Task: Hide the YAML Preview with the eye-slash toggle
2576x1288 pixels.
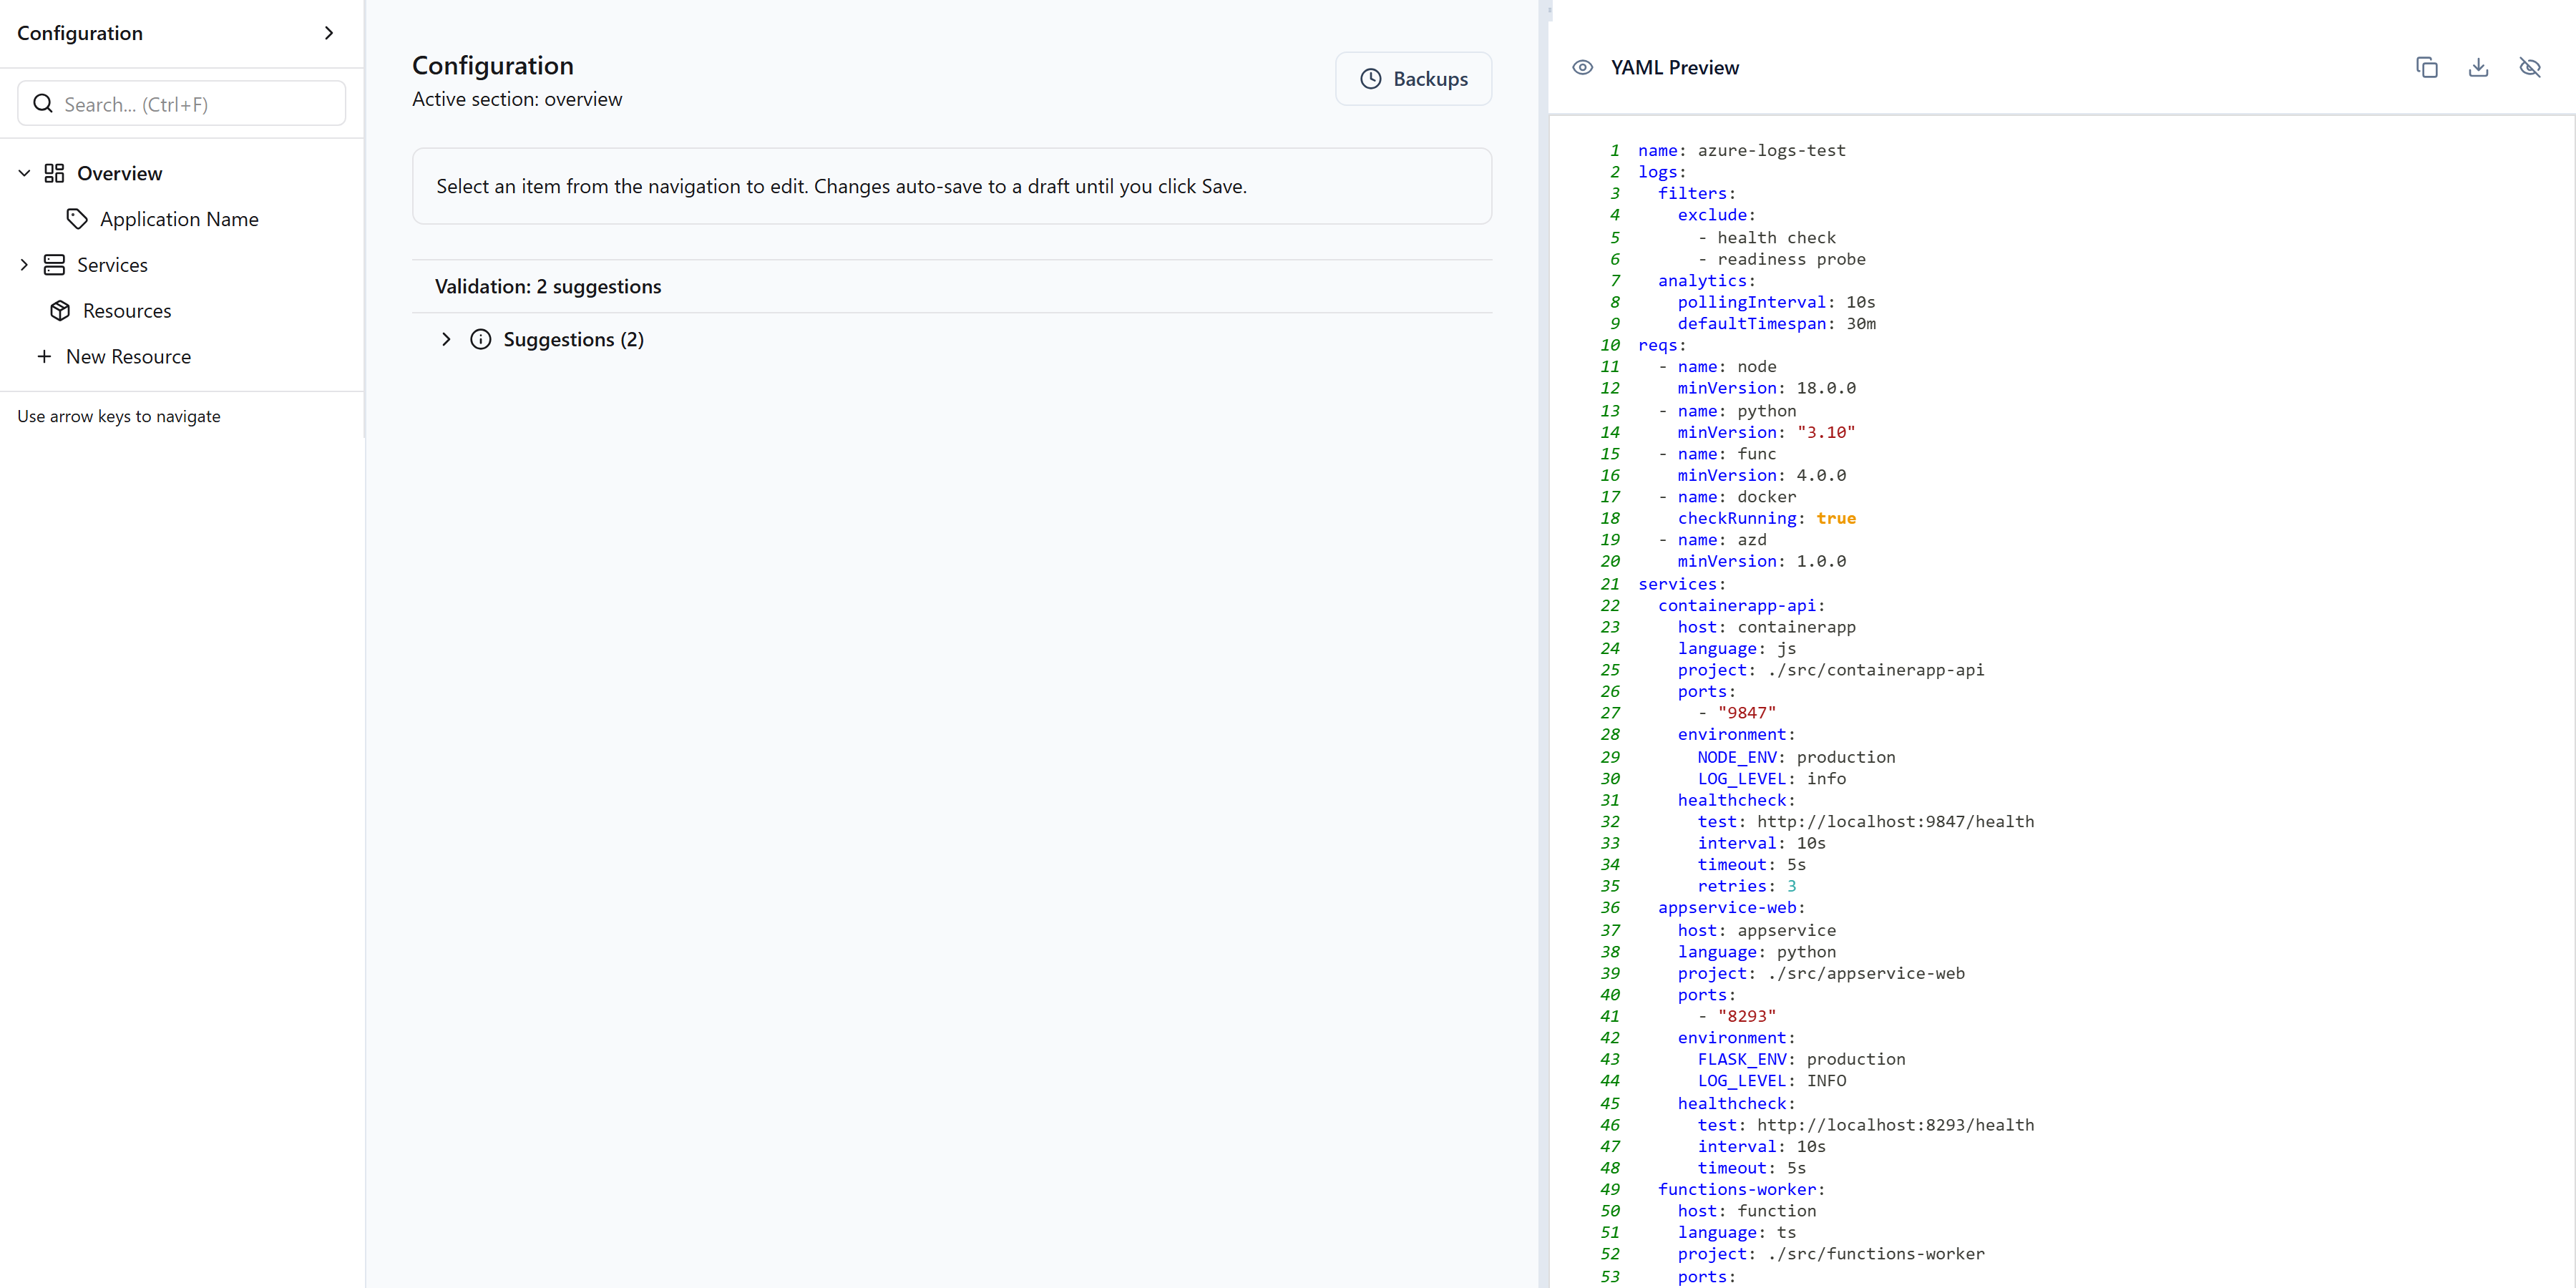Action: 2530,67
